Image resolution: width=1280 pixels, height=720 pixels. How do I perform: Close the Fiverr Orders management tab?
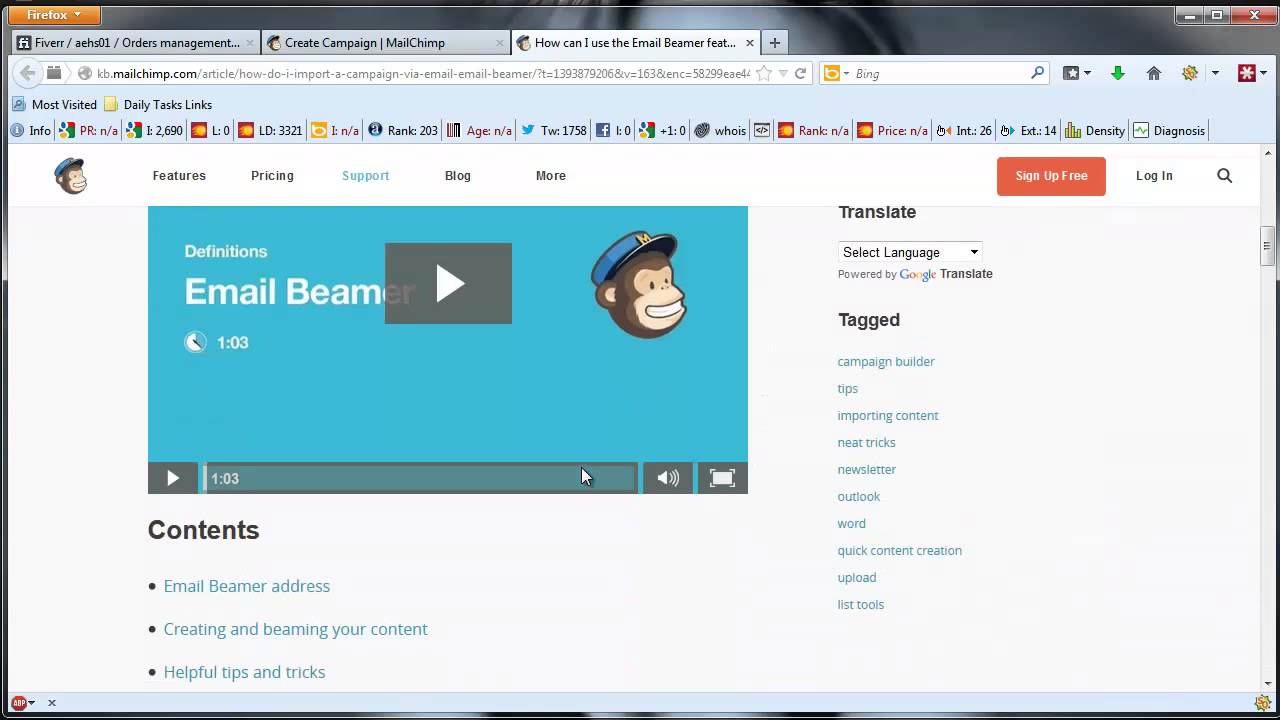click(x=249, y=43)
